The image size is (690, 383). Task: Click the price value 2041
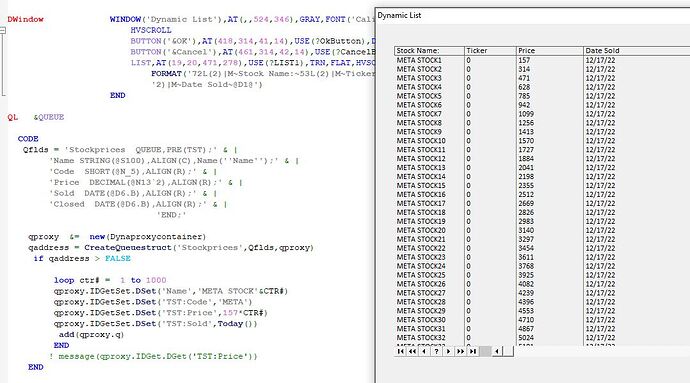526,168
